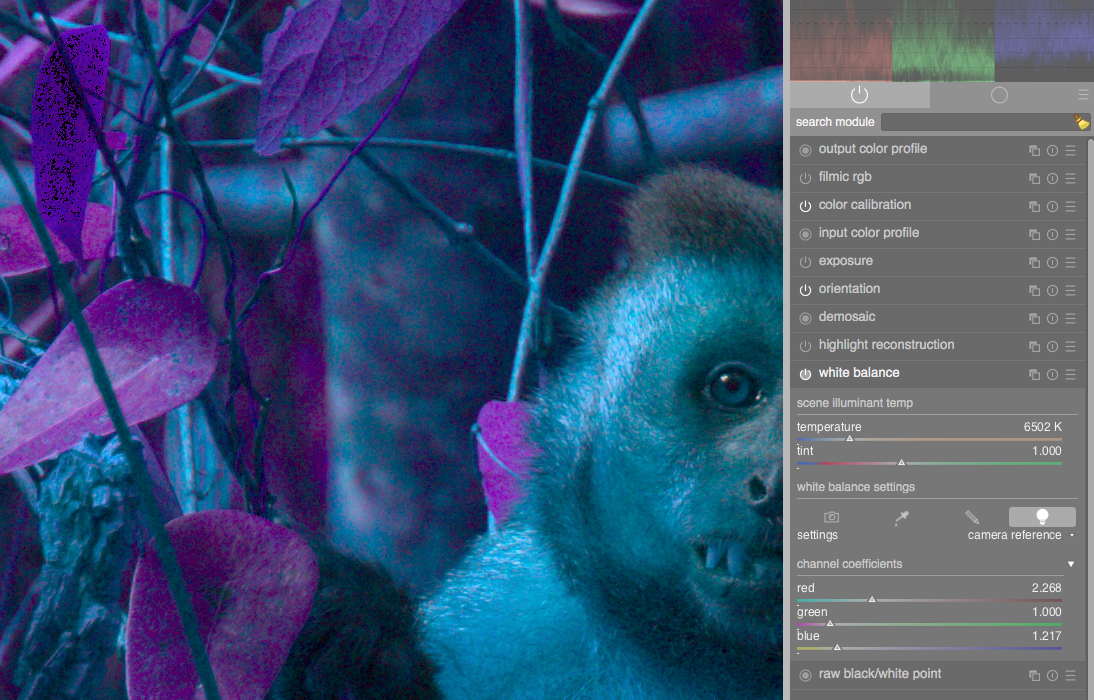This screenshot has height=700, width=1094.
Task: Clear the module search with broom icon
Action: coord(1081,122)
